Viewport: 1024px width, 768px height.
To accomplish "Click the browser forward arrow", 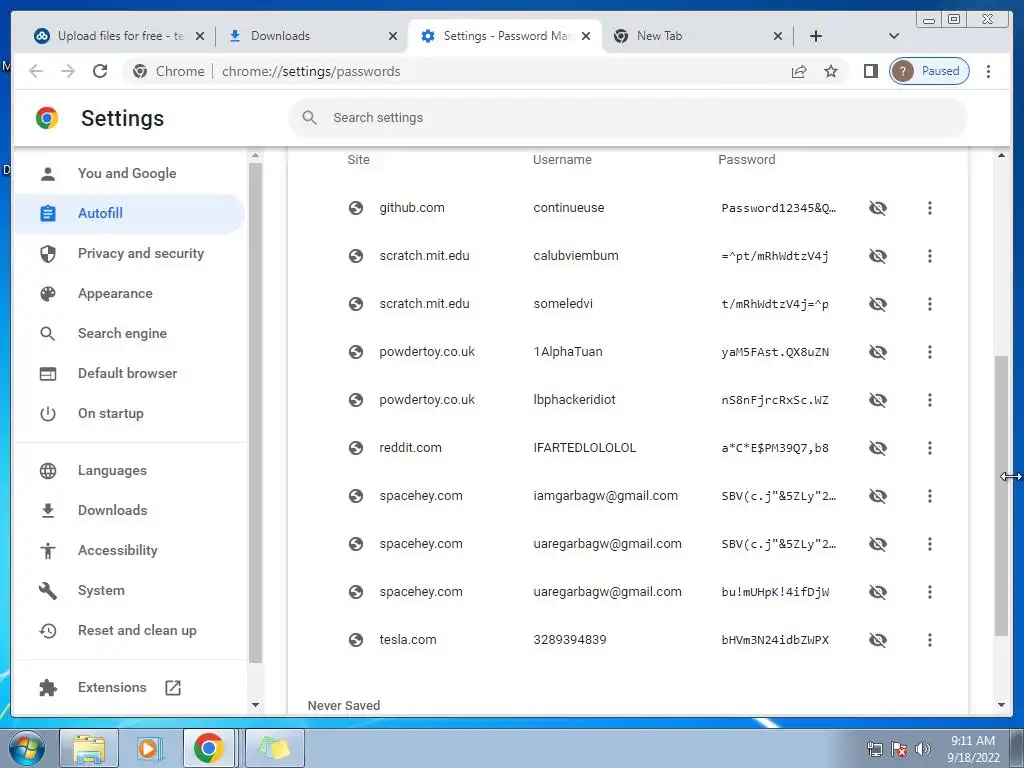I will (68, 71).
